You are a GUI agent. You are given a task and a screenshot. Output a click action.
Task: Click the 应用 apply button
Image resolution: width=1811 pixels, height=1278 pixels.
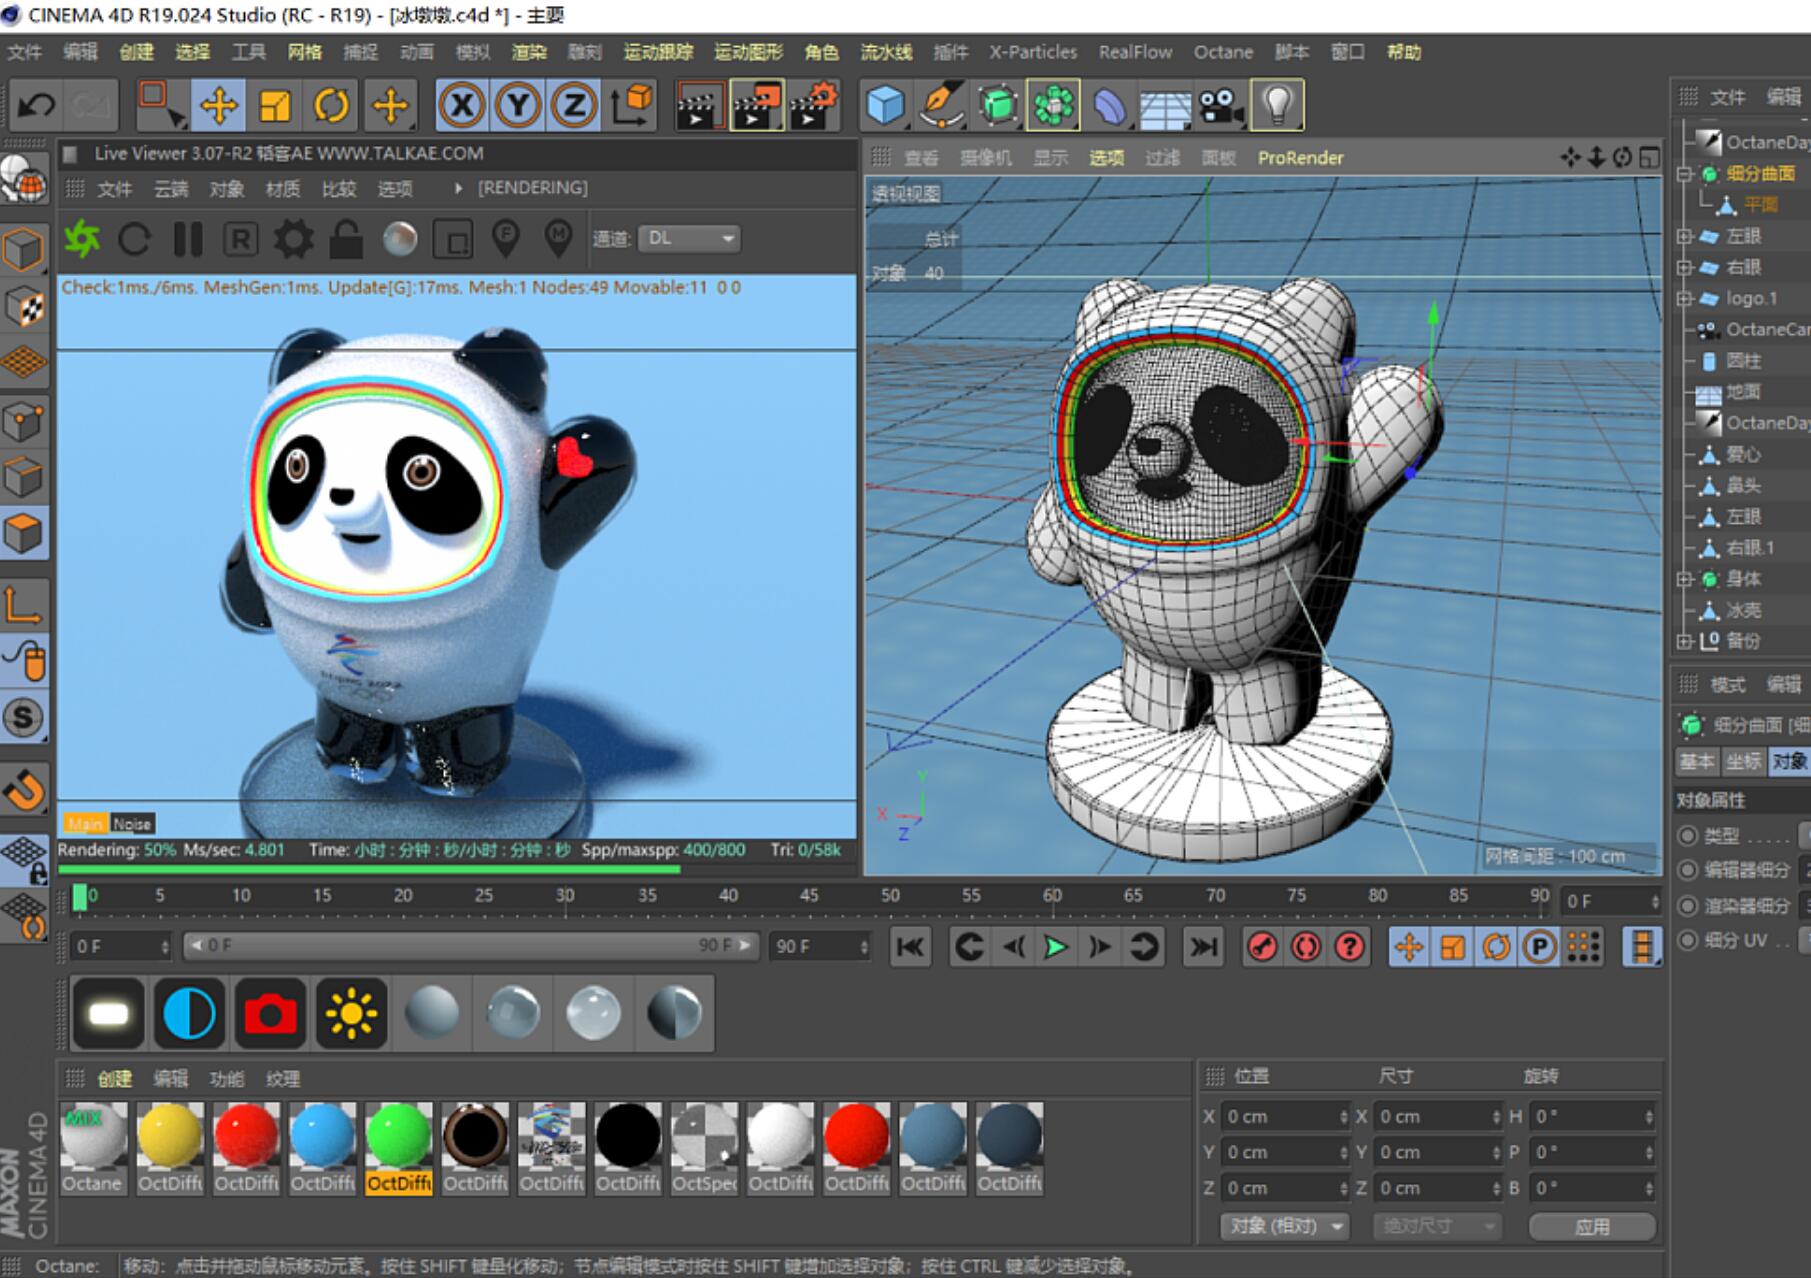tap(1592, 1226)
